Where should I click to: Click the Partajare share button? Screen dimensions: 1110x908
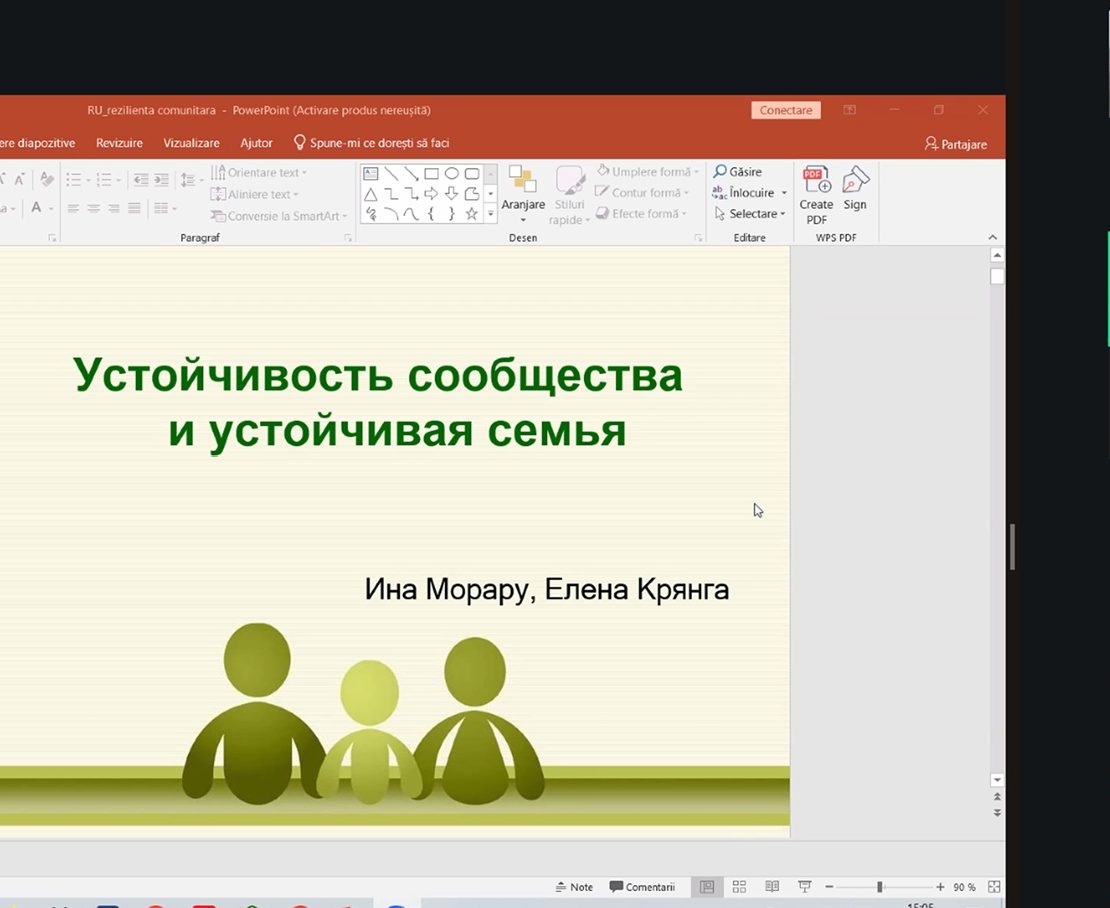[x=956, y=144]
